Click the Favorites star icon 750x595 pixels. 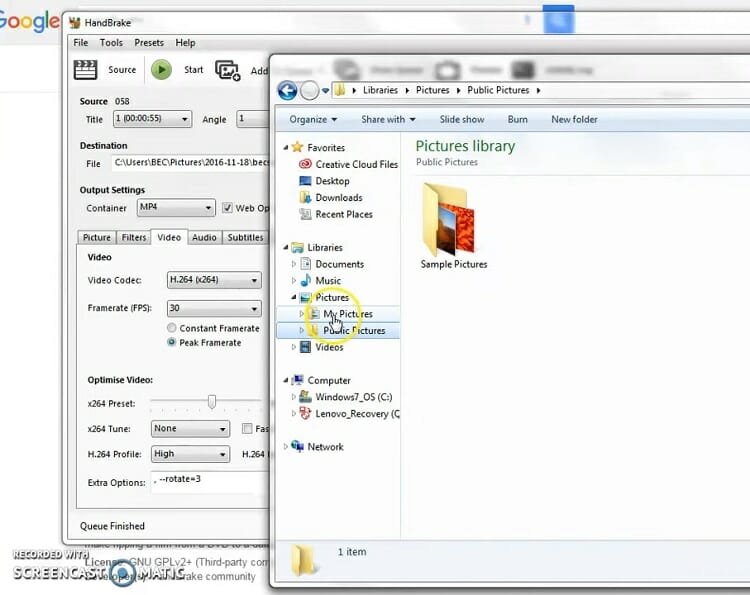[297, 147]
